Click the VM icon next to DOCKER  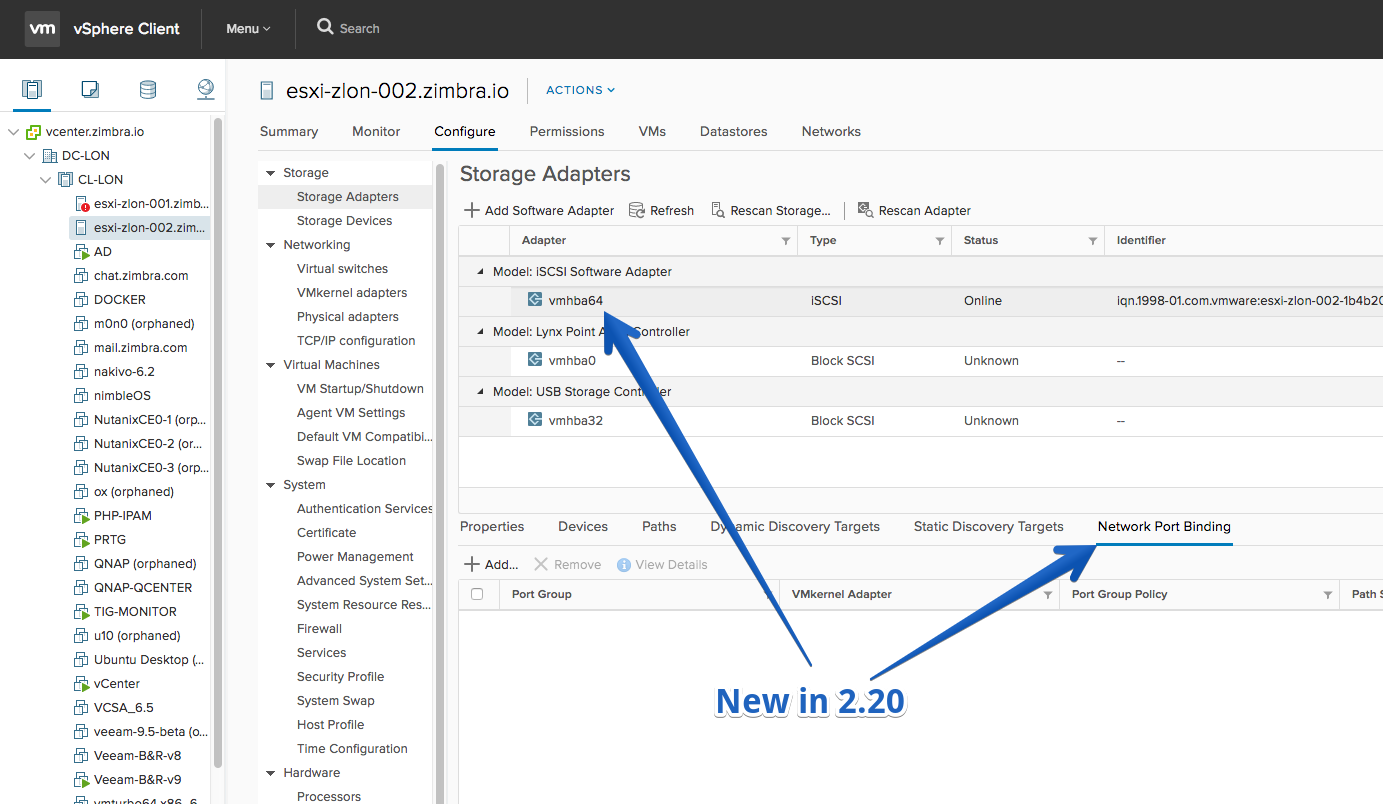pos(82,300)
